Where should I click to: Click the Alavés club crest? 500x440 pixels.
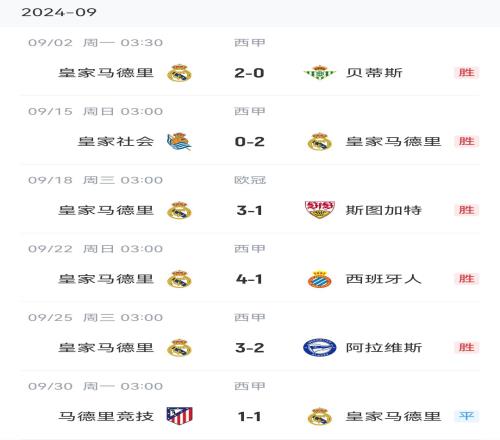(x=320, y=348)
